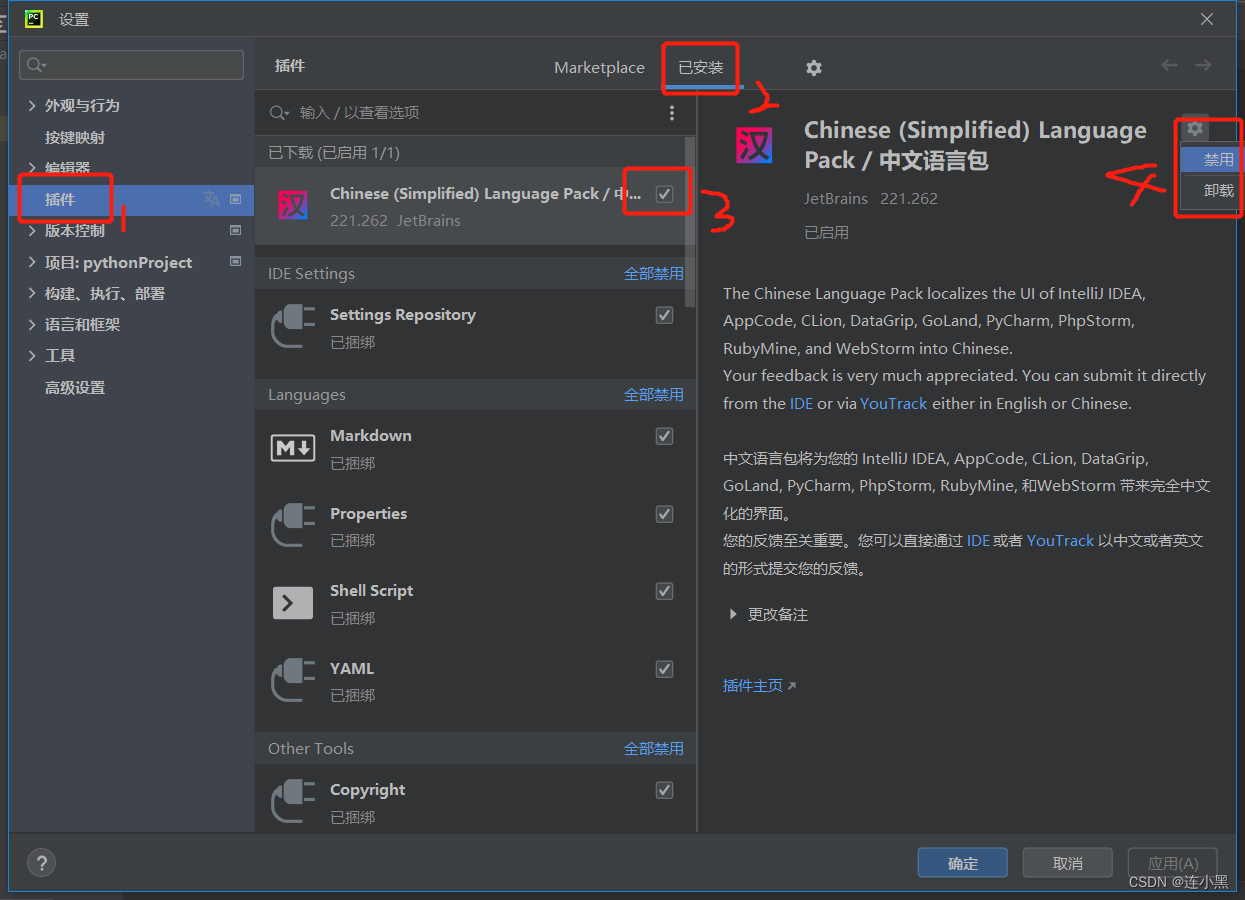Open plugin manager gear next to the 已安装 tab

[814, 68]
